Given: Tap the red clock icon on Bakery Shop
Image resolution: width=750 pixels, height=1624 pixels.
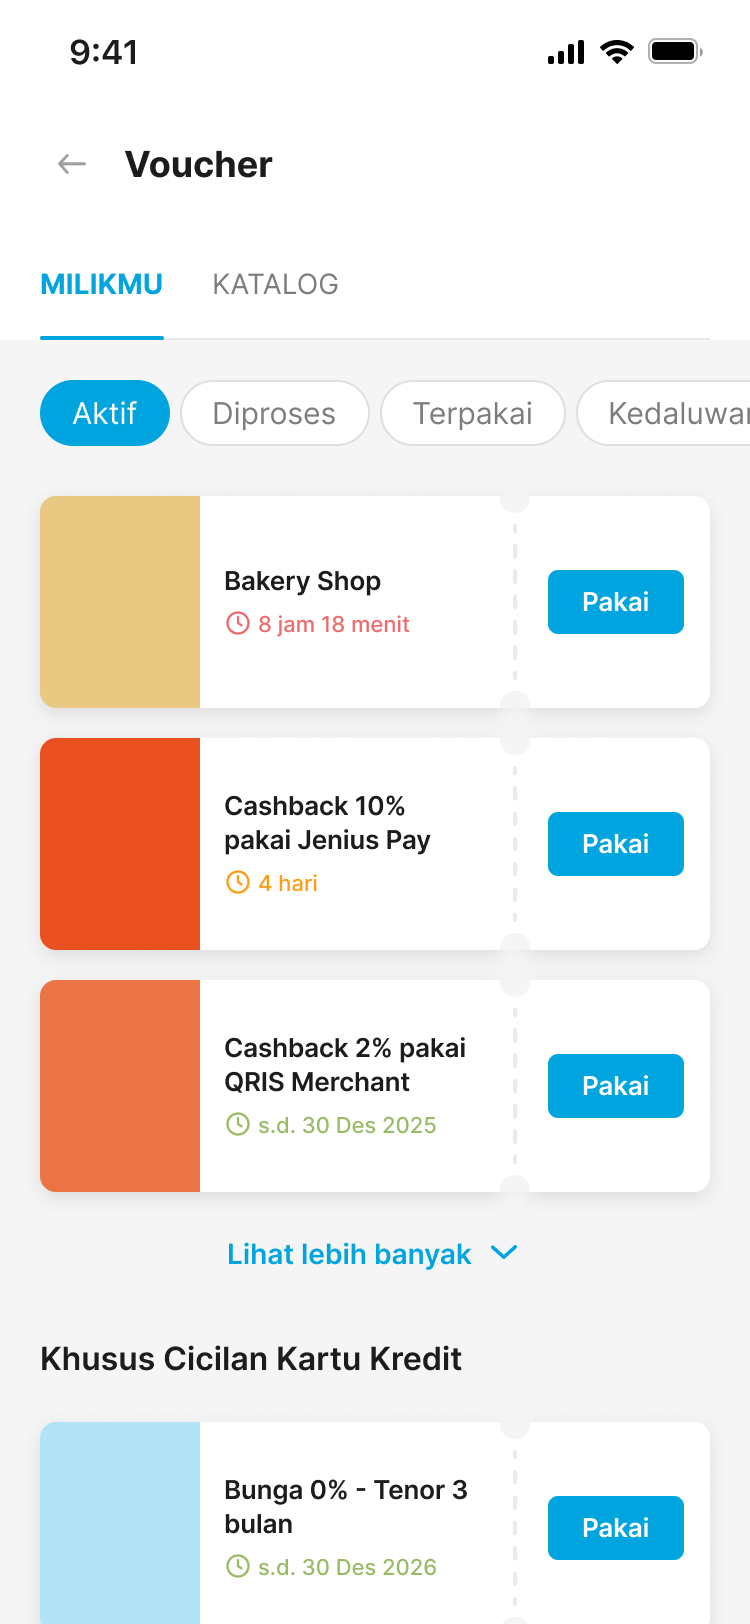Looking at the screenshot, I should click(x=237, y=624).
